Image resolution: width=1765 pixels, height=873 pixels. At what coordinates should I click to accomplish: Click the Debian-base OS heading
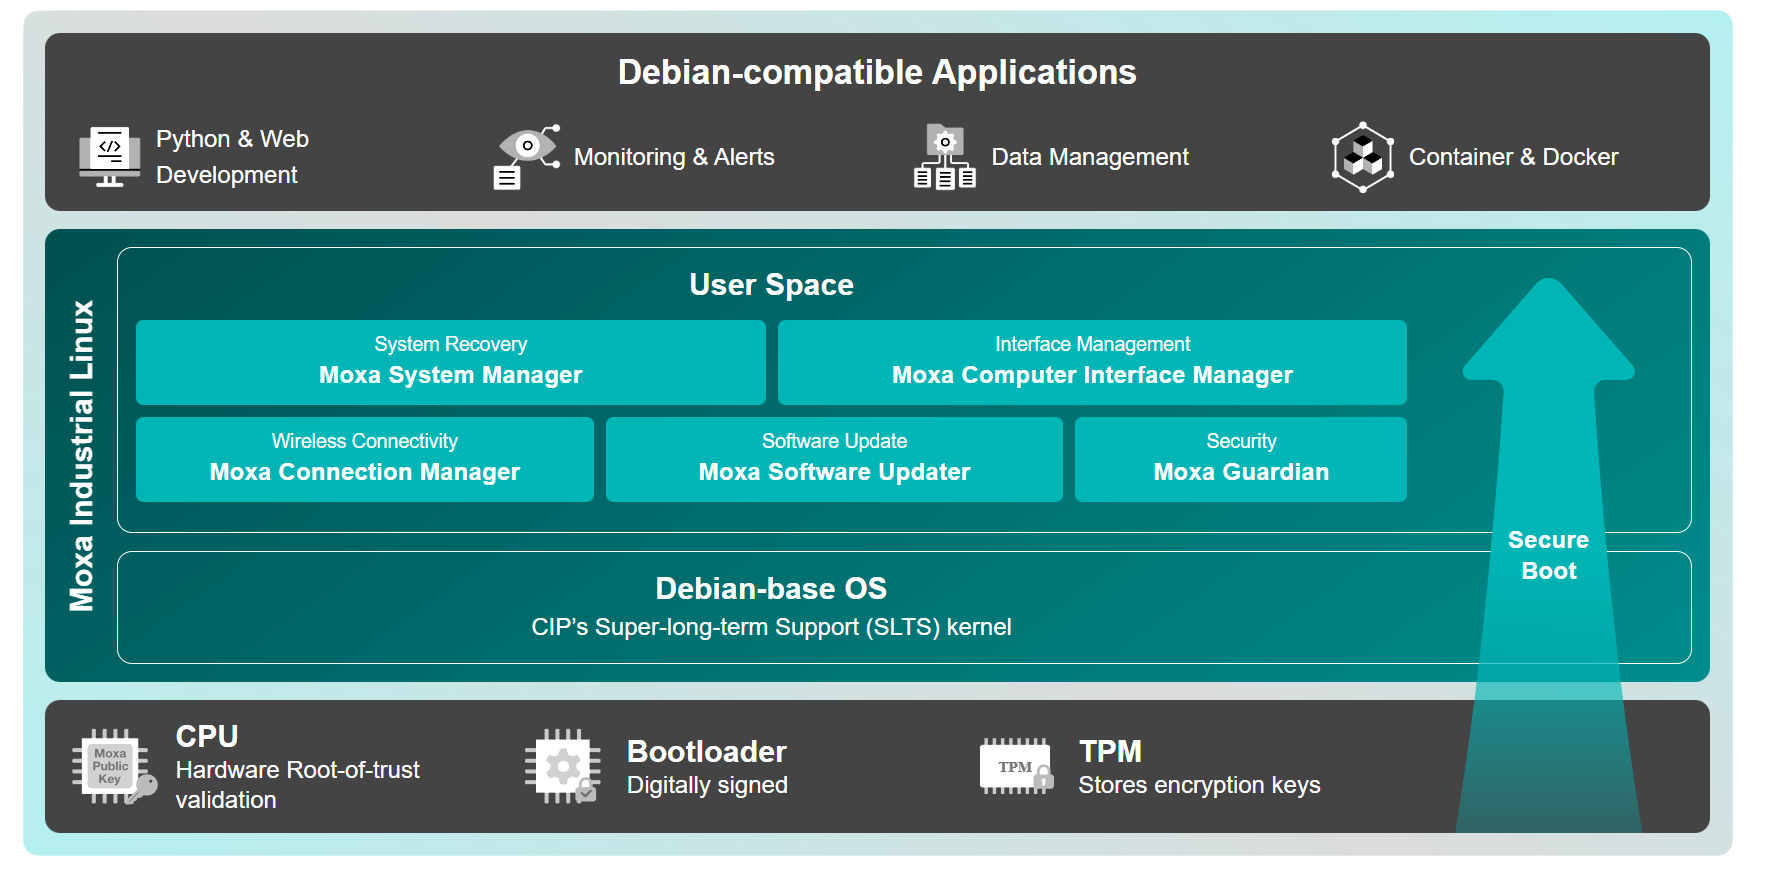point(771,588)
